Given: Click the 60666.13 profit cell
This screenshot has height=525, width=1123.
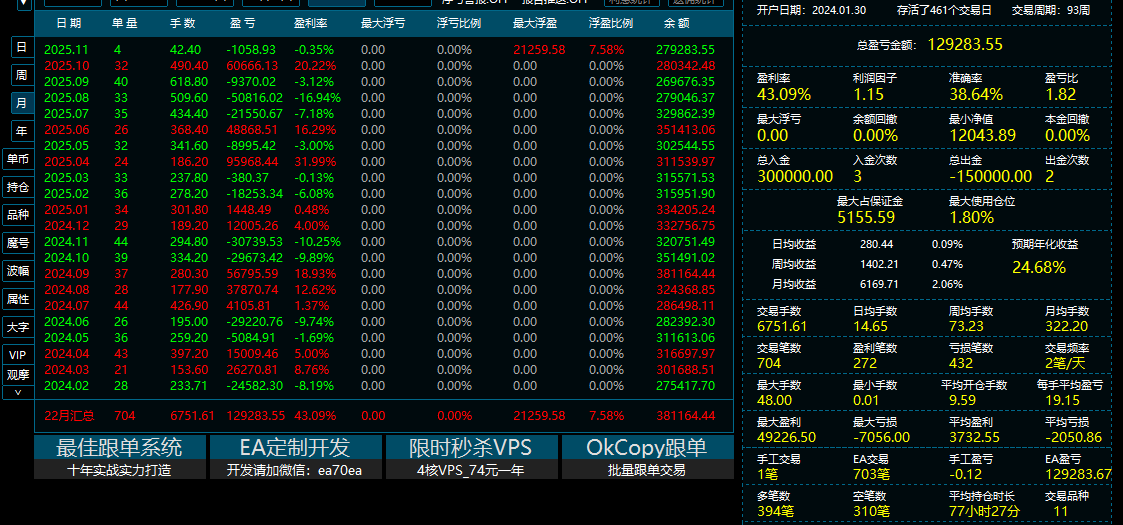Looking at the screenshot, I should [252, 66].
